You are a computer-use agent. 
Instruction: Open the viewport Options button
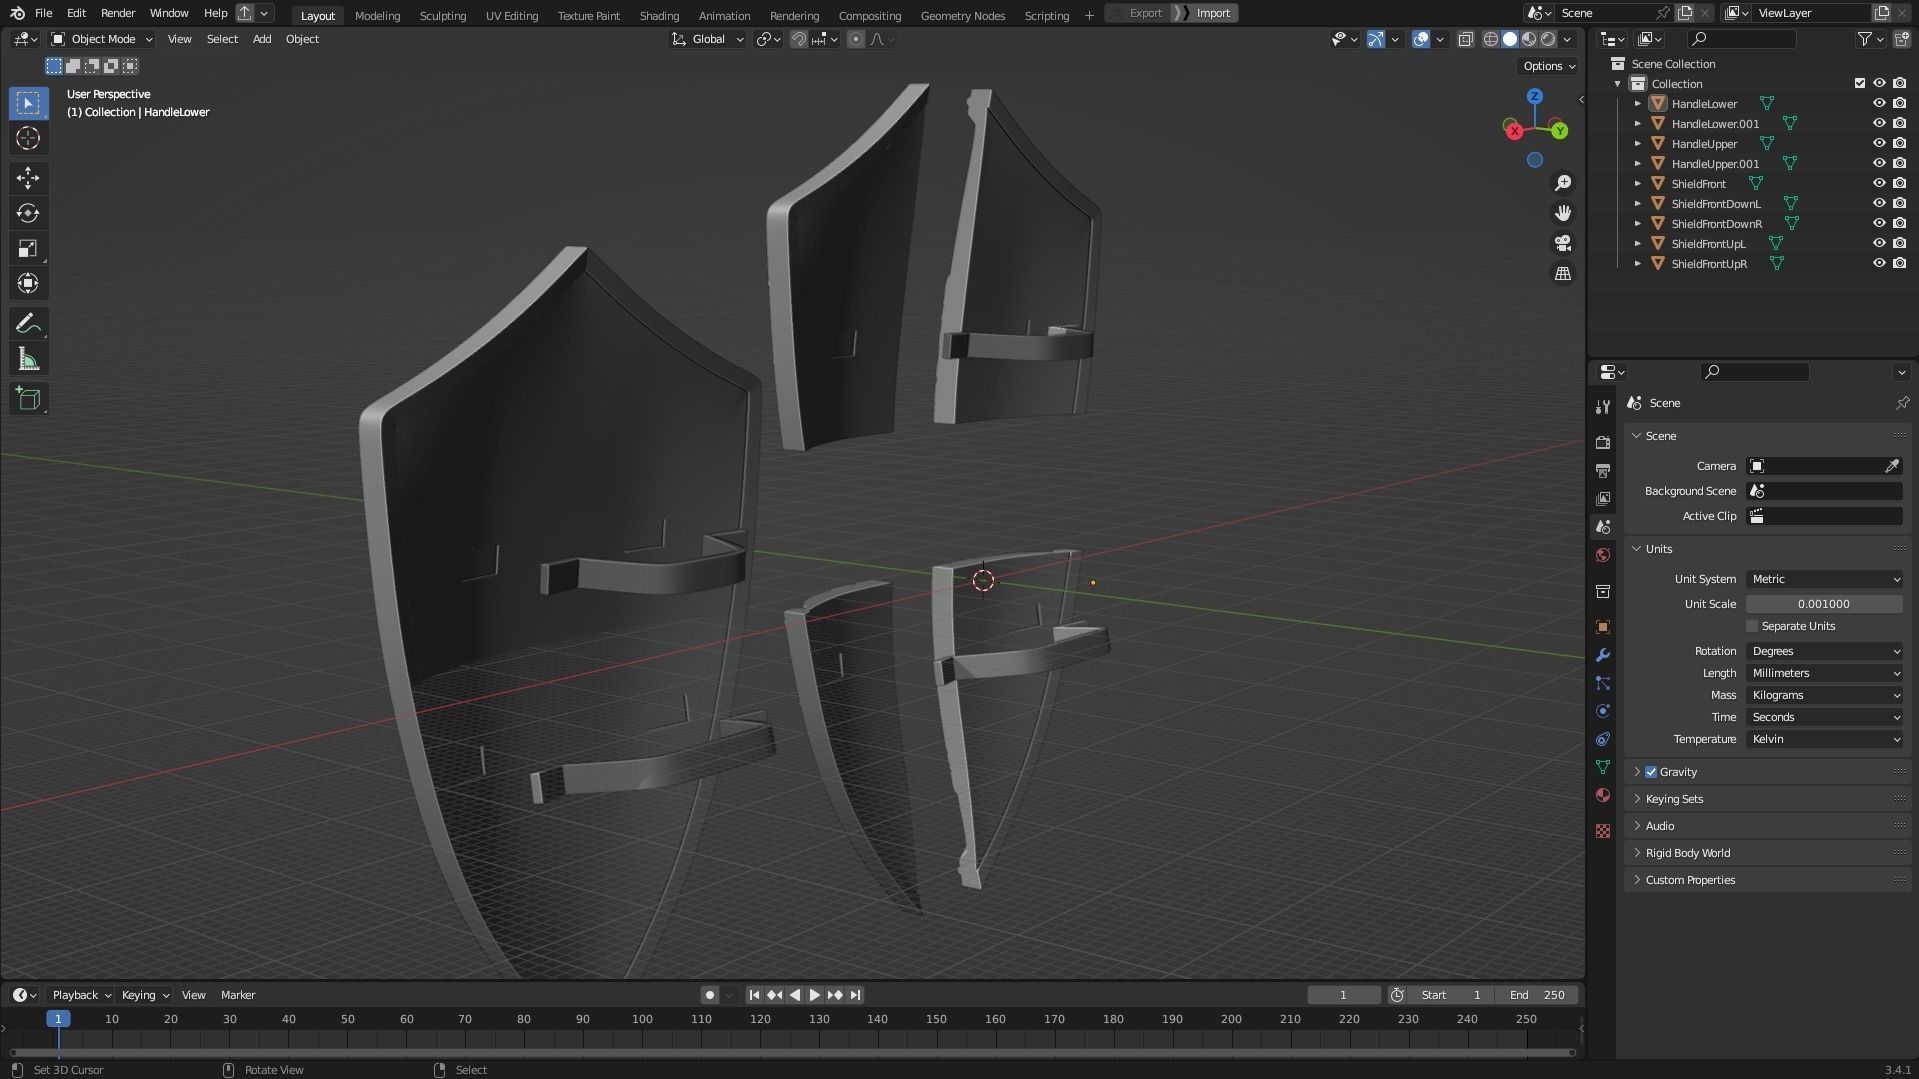(1548, 66)
